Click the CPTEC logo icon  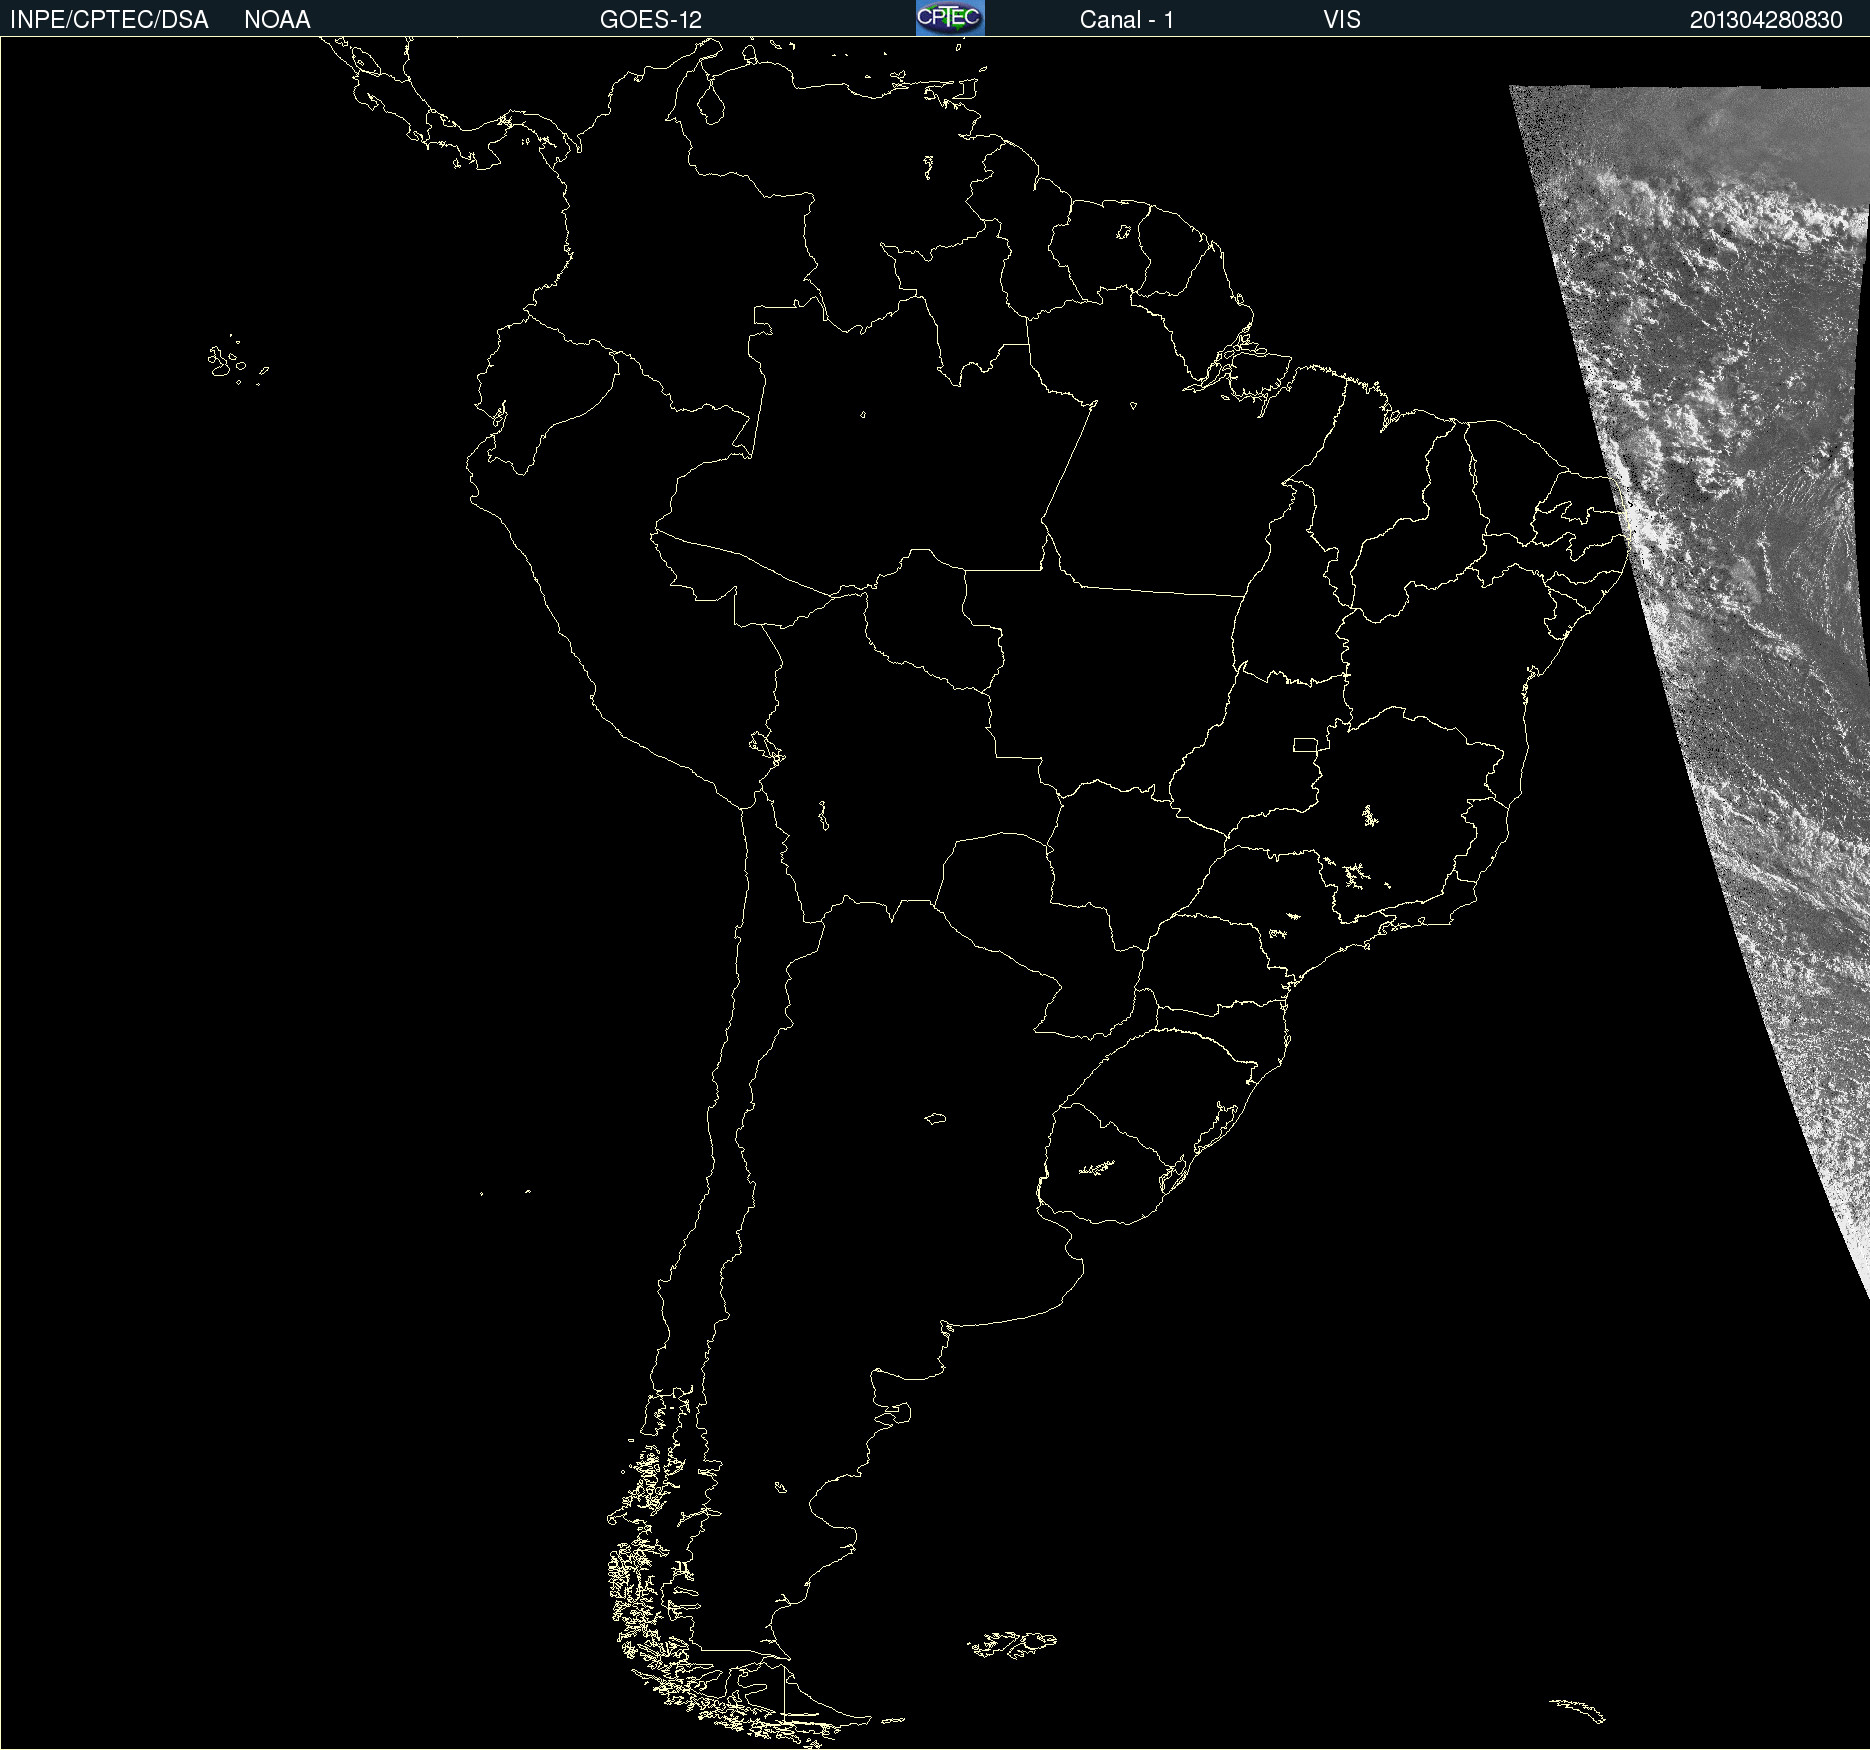950,18
